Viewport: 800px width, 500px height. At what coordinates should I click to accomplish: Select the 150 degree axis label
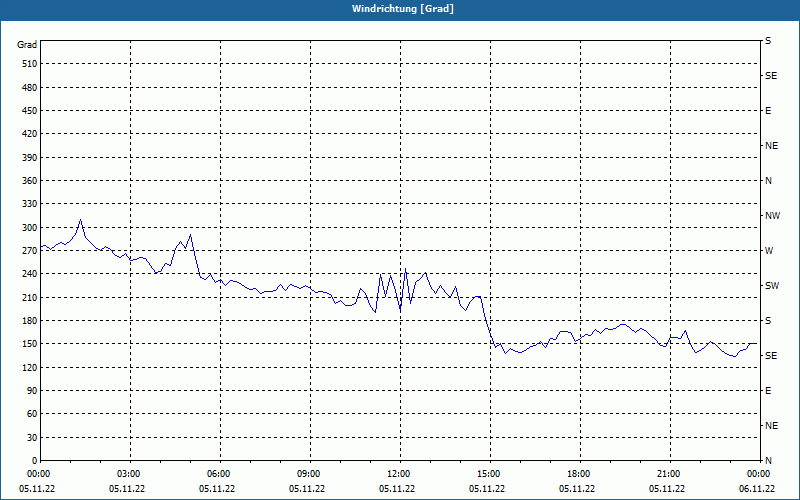pyautogui.click(x=30, y=344)
